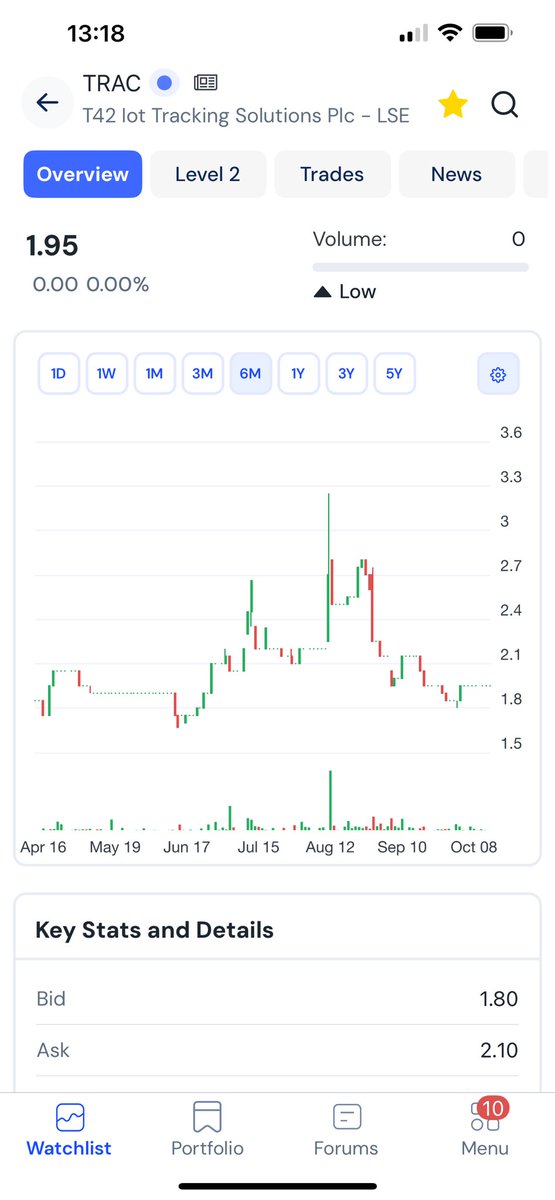Go back using the arrow button

tap(47, 102)
